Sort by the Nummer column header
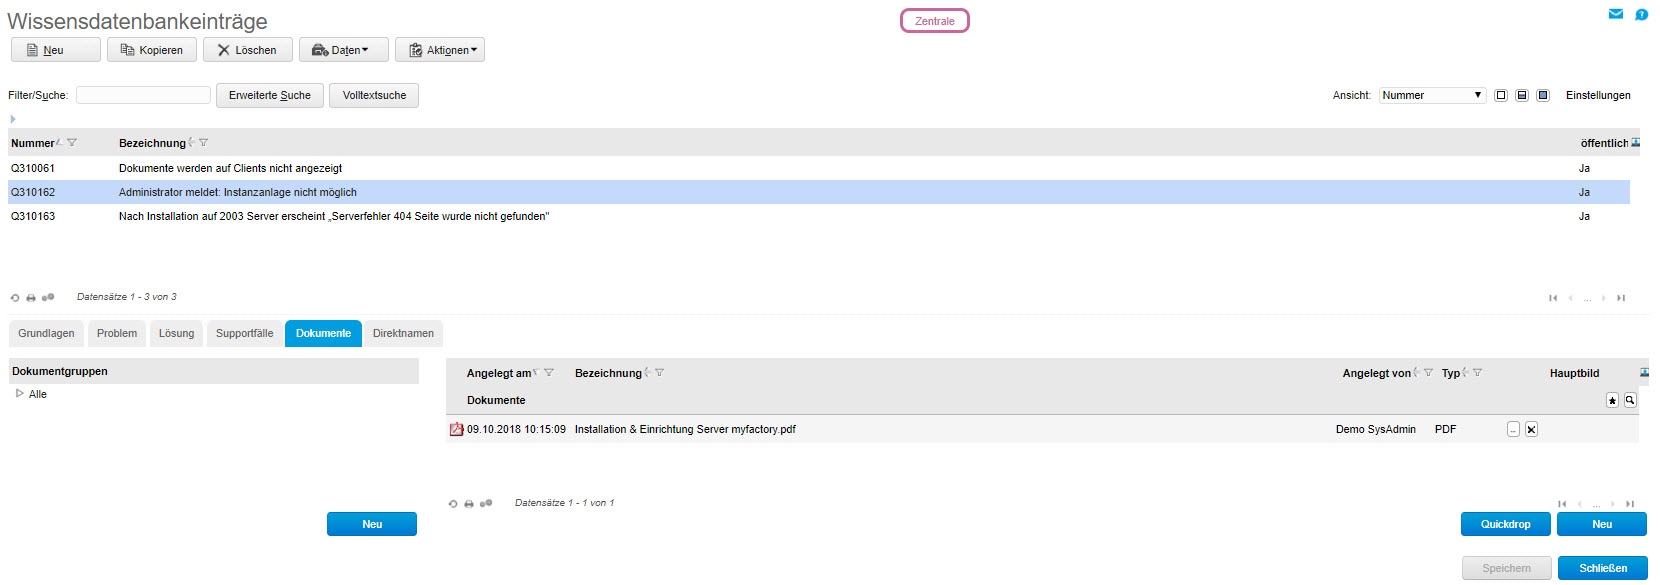This screenshot has width=1660, height=585. click(x=32, y=143)
